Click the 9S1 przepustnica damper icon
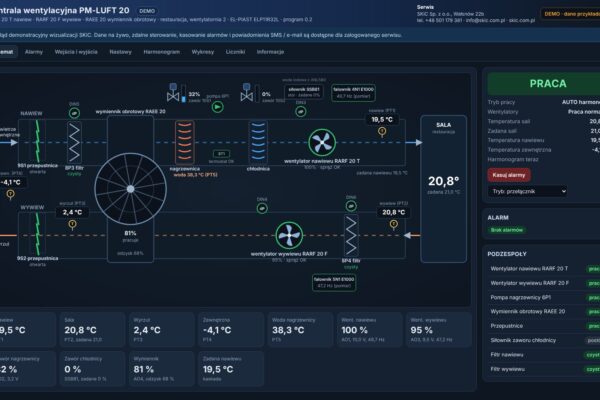Image resolution: width=600 pixels, height=400 pixels. pyautogui.click(x=38, y=141)
